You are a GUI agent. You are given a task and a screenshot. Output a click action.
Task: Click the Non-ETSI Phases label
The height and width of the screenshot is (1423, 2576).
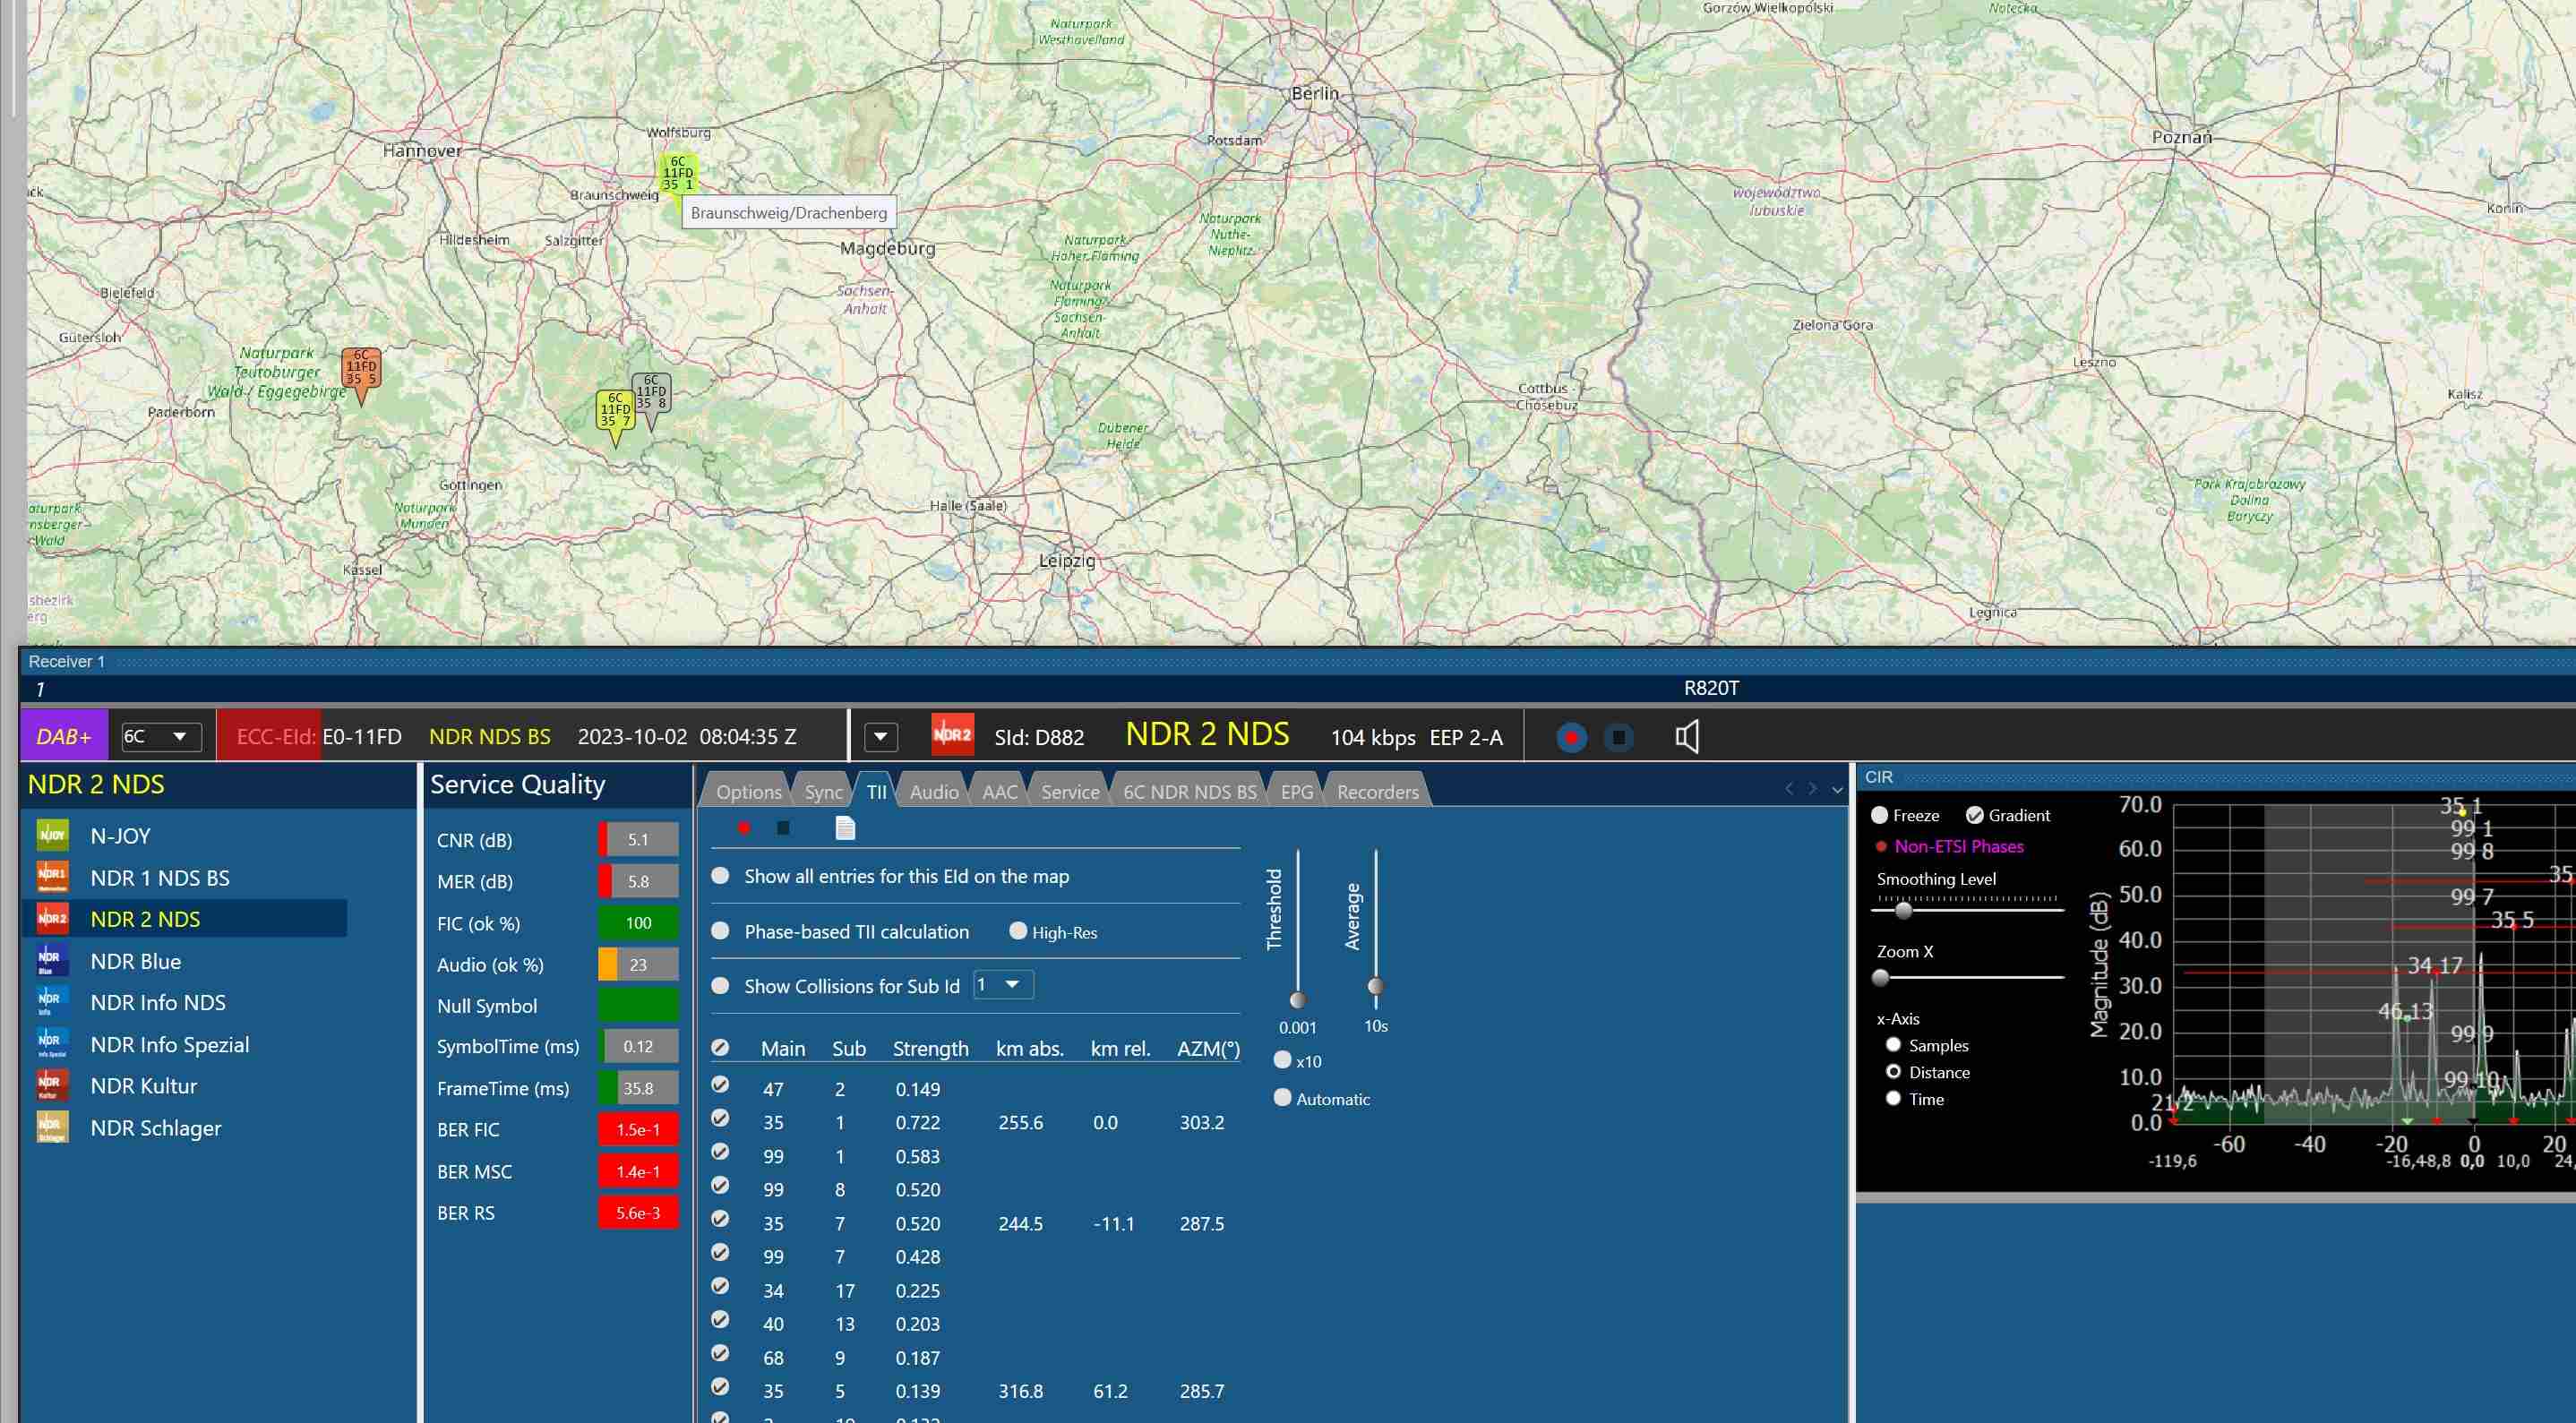[x=1959, y=846]
